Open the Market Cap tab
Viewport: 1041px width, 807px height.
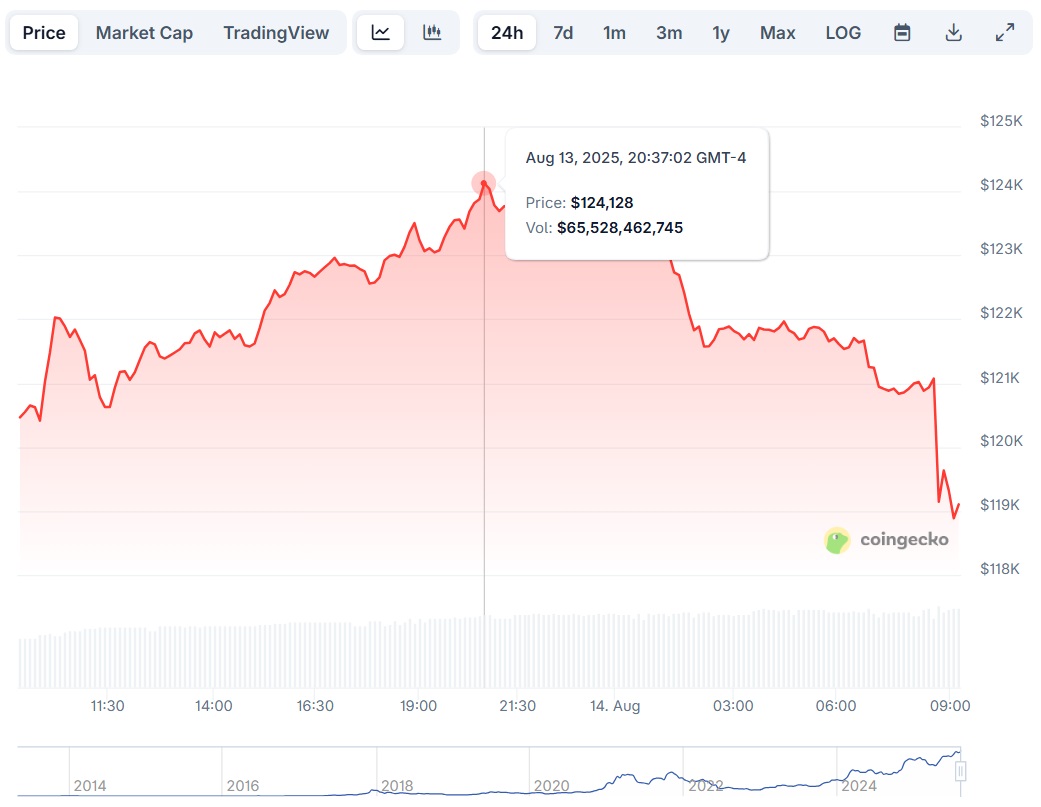(x=144, y=32)
